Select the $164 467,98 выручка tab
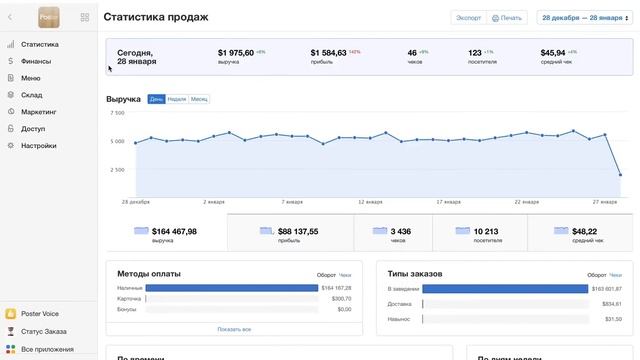640x360 pixels. [x=166, y=233]
